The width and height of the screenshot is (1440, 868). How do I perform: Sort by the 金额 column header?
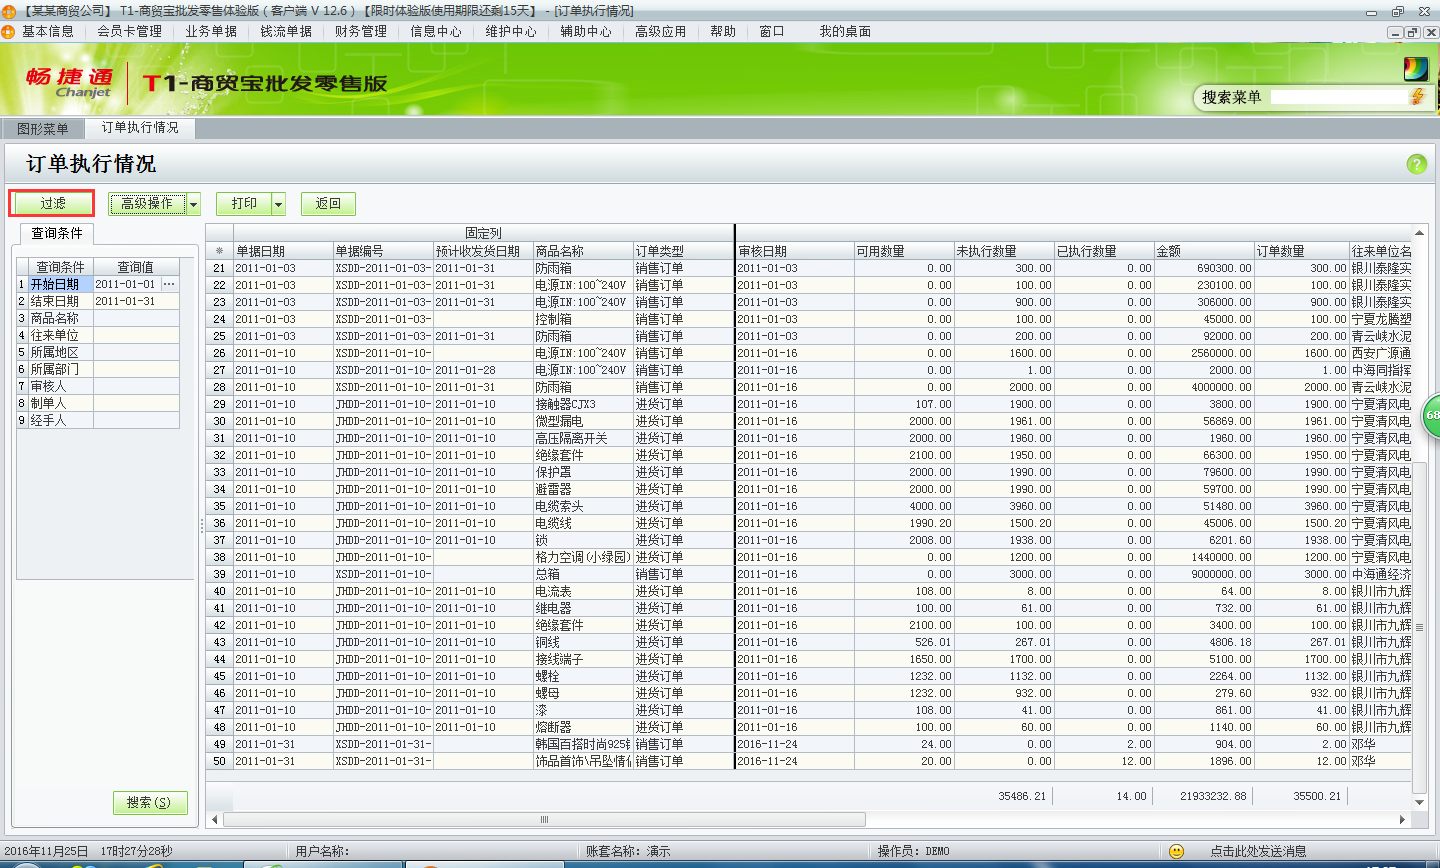[x=1203, y=251]
